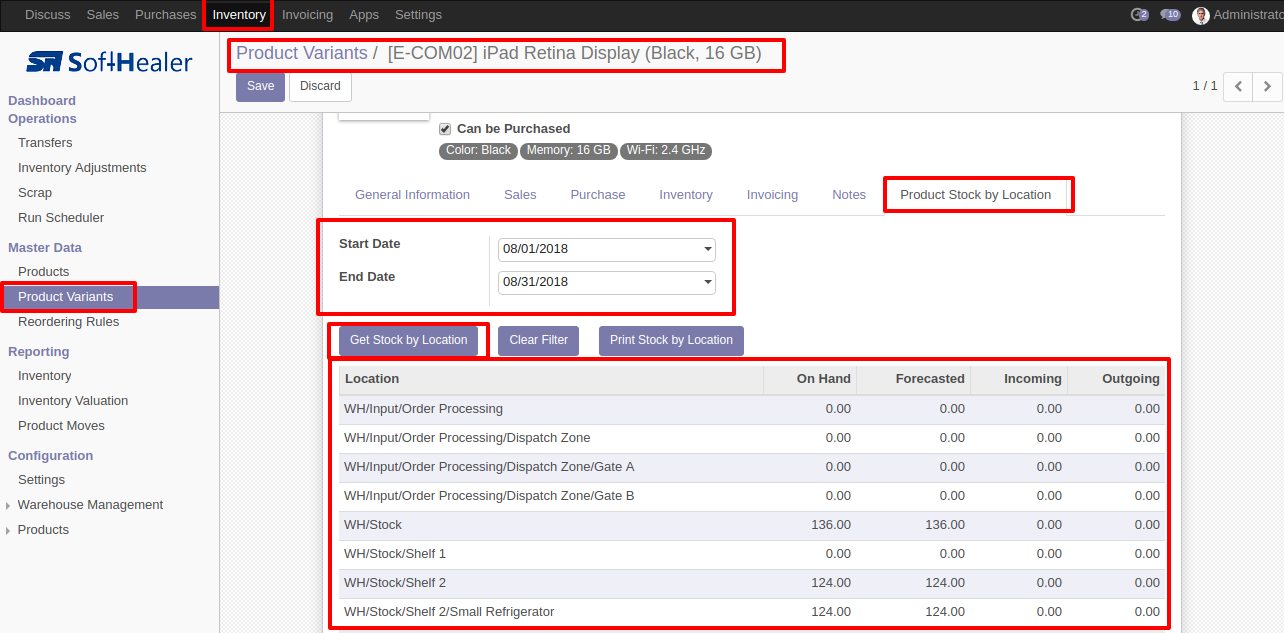Expand the Products configuration menu
1284x633 pixels.
pyautogui.click(x=43, y=530)
